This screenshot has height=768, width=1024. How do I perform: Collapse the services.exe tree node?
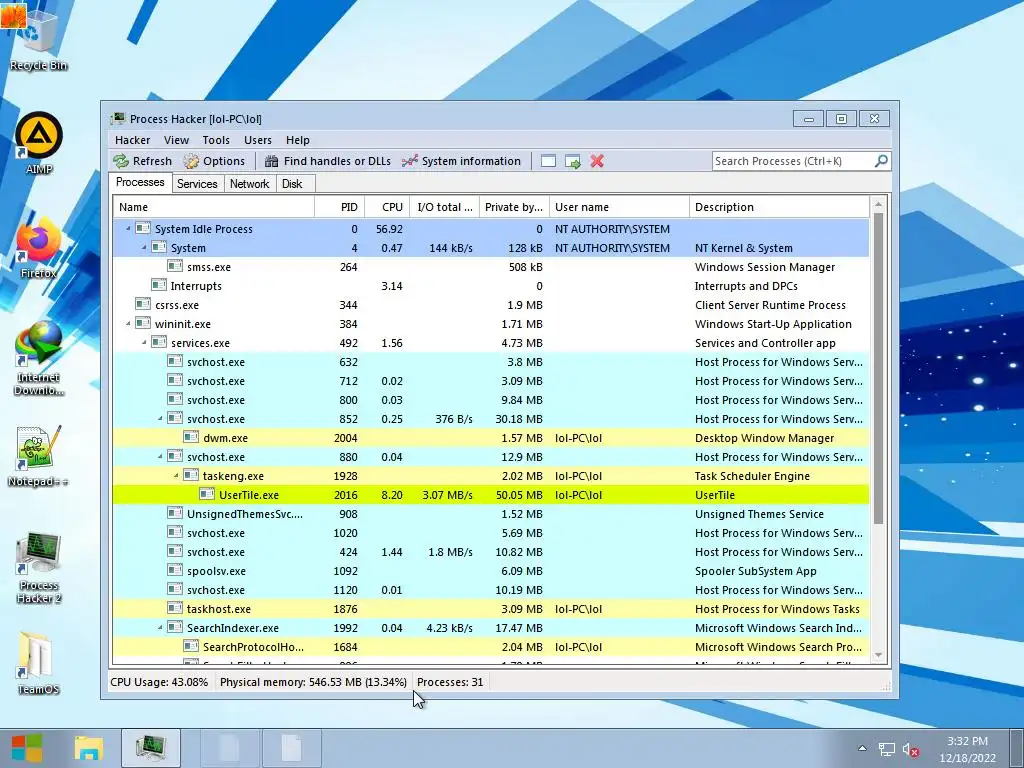(x=144, y=342)
